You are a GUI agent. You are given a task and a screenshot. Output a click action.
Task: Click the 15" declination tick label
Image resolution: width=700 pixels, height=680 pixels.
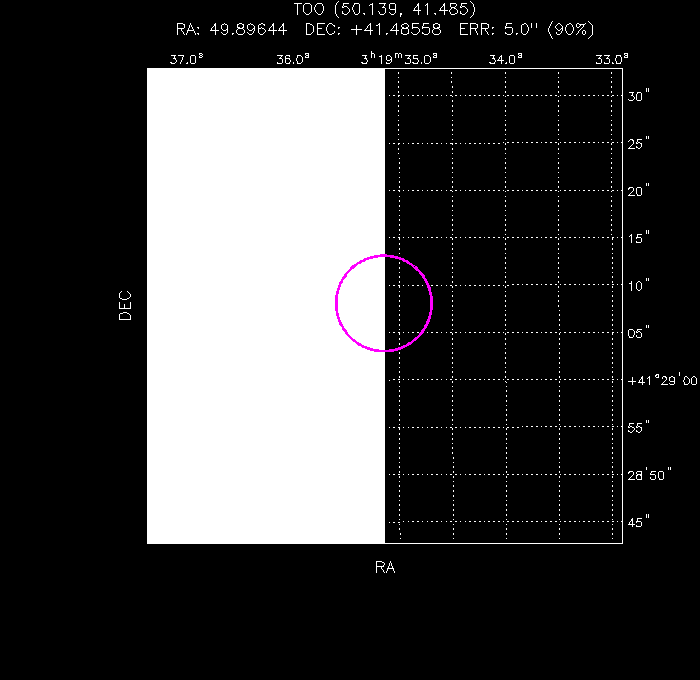[x=638, y=238]
